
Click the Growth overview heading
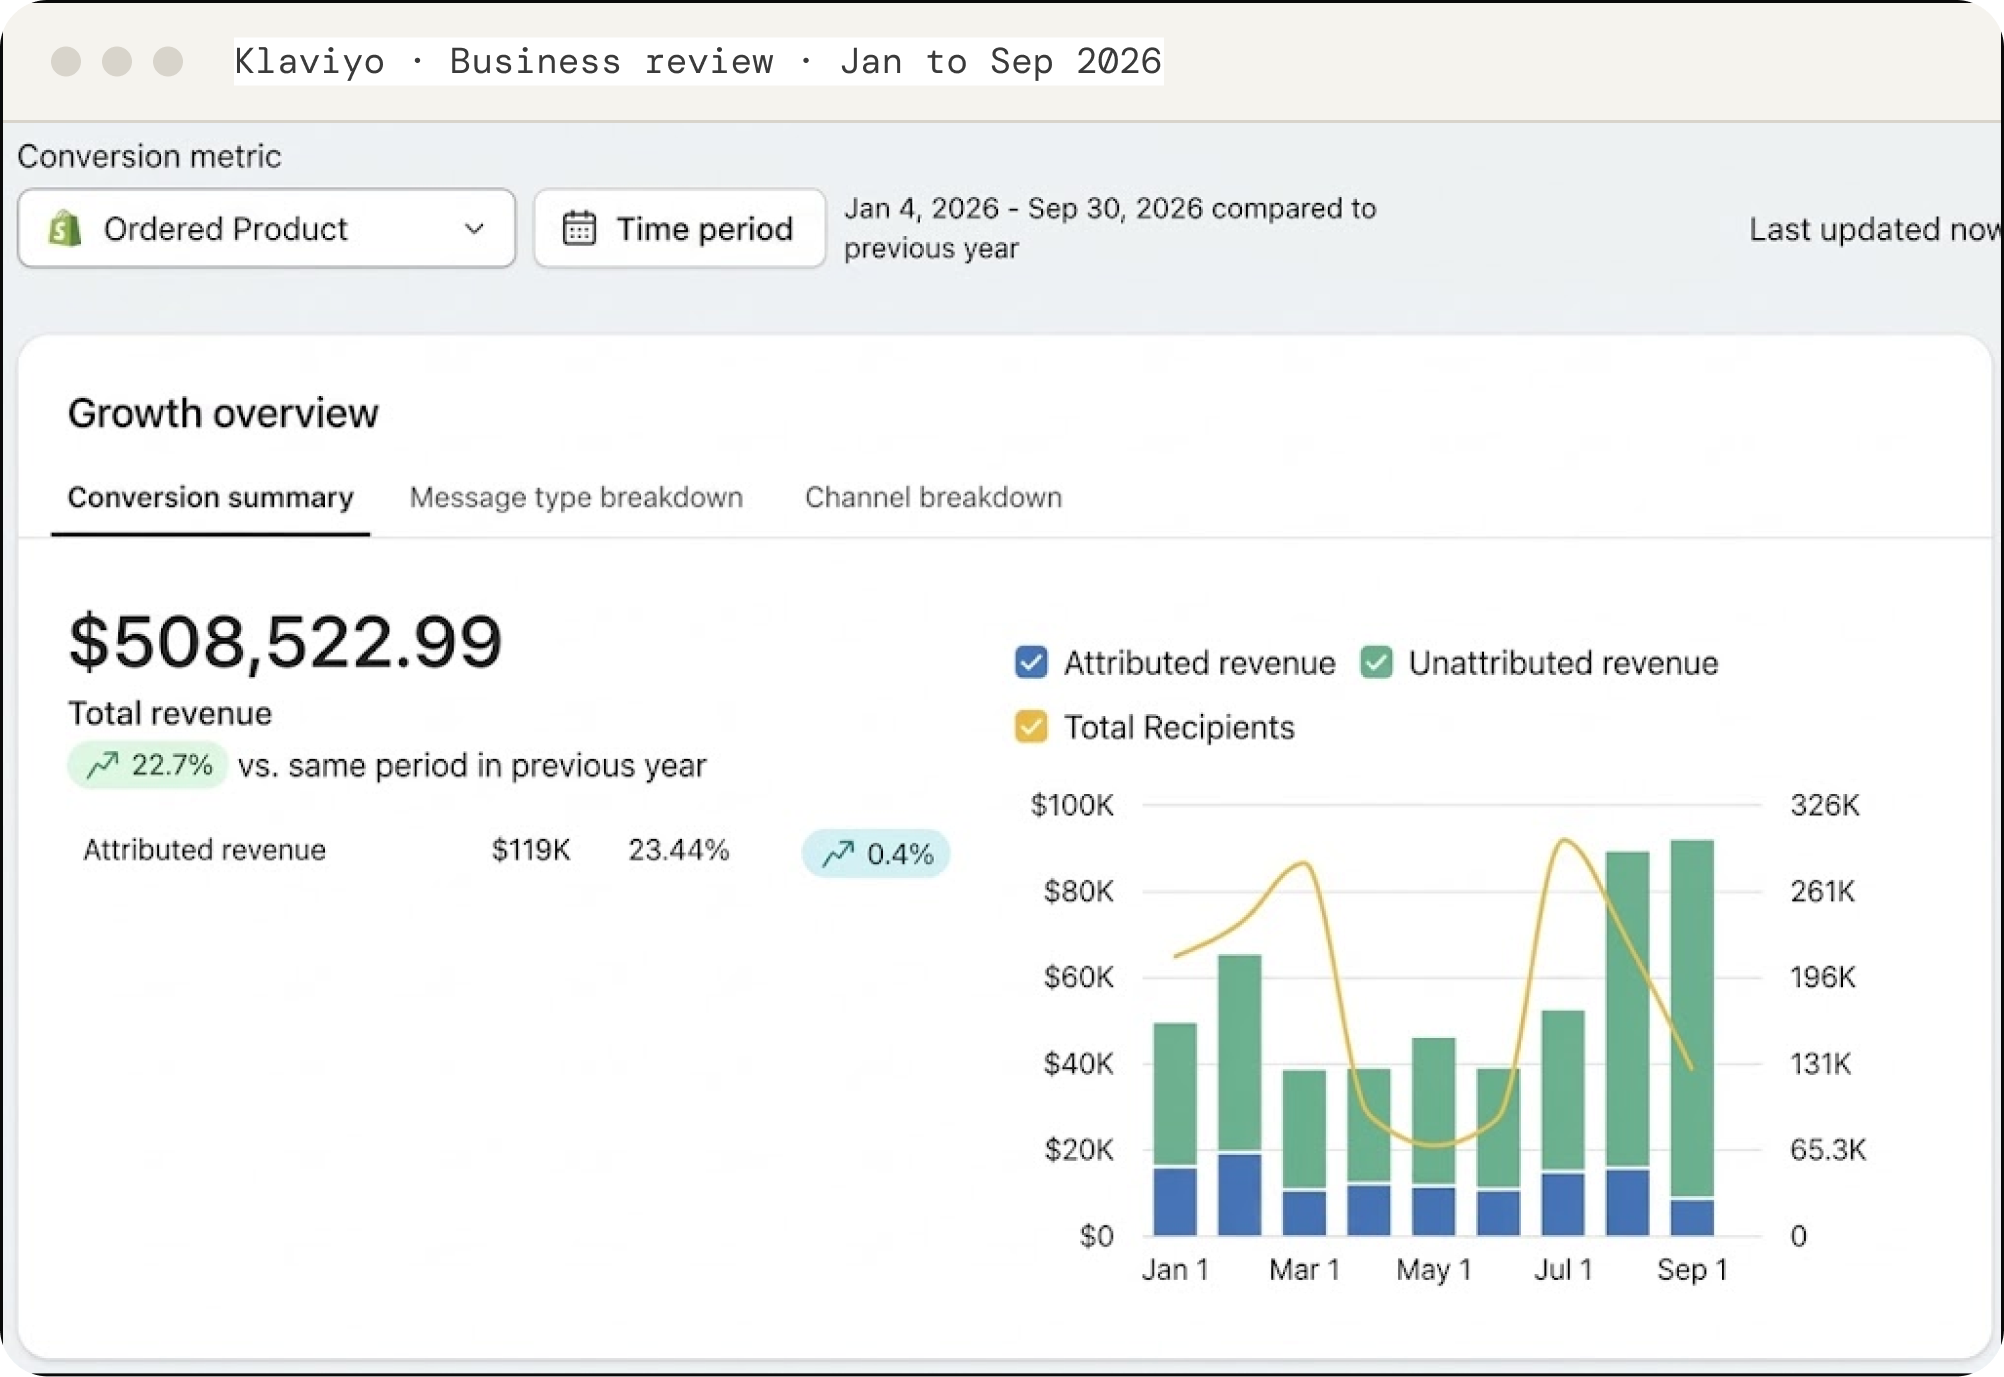pos(223,414)
